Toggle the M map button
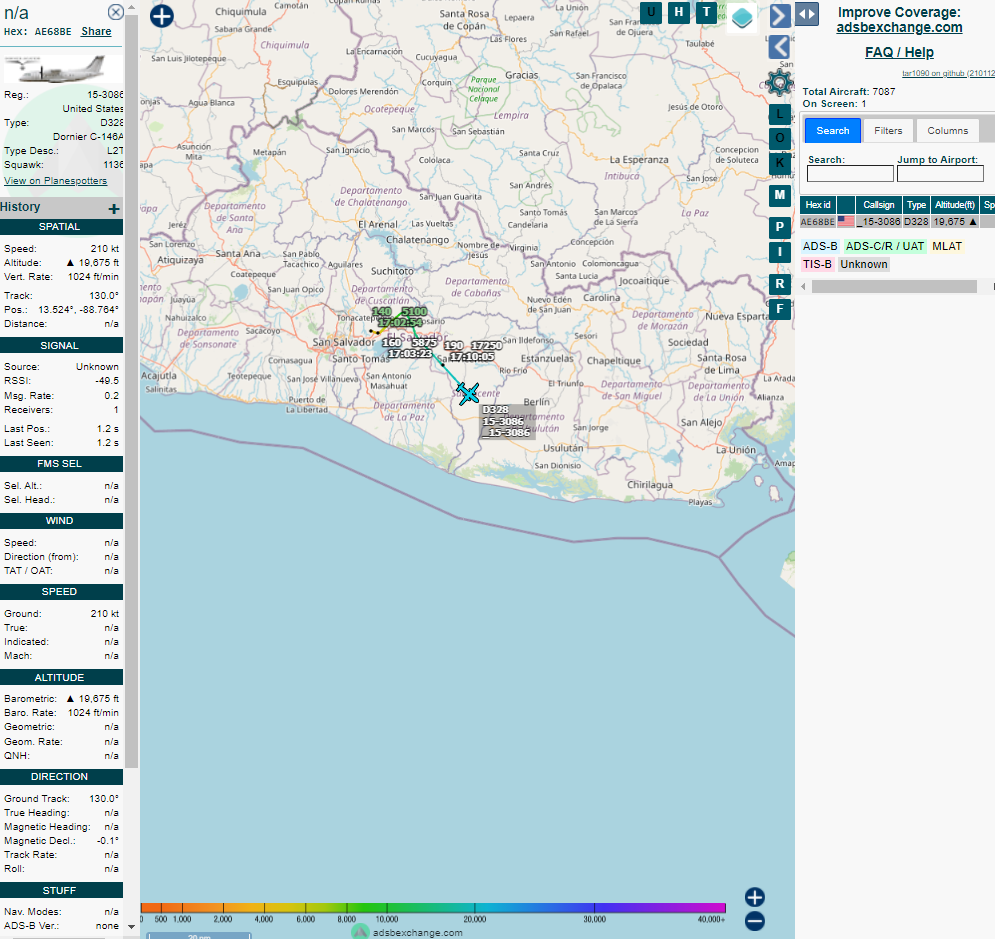The image size is (995, 939). 780,195
